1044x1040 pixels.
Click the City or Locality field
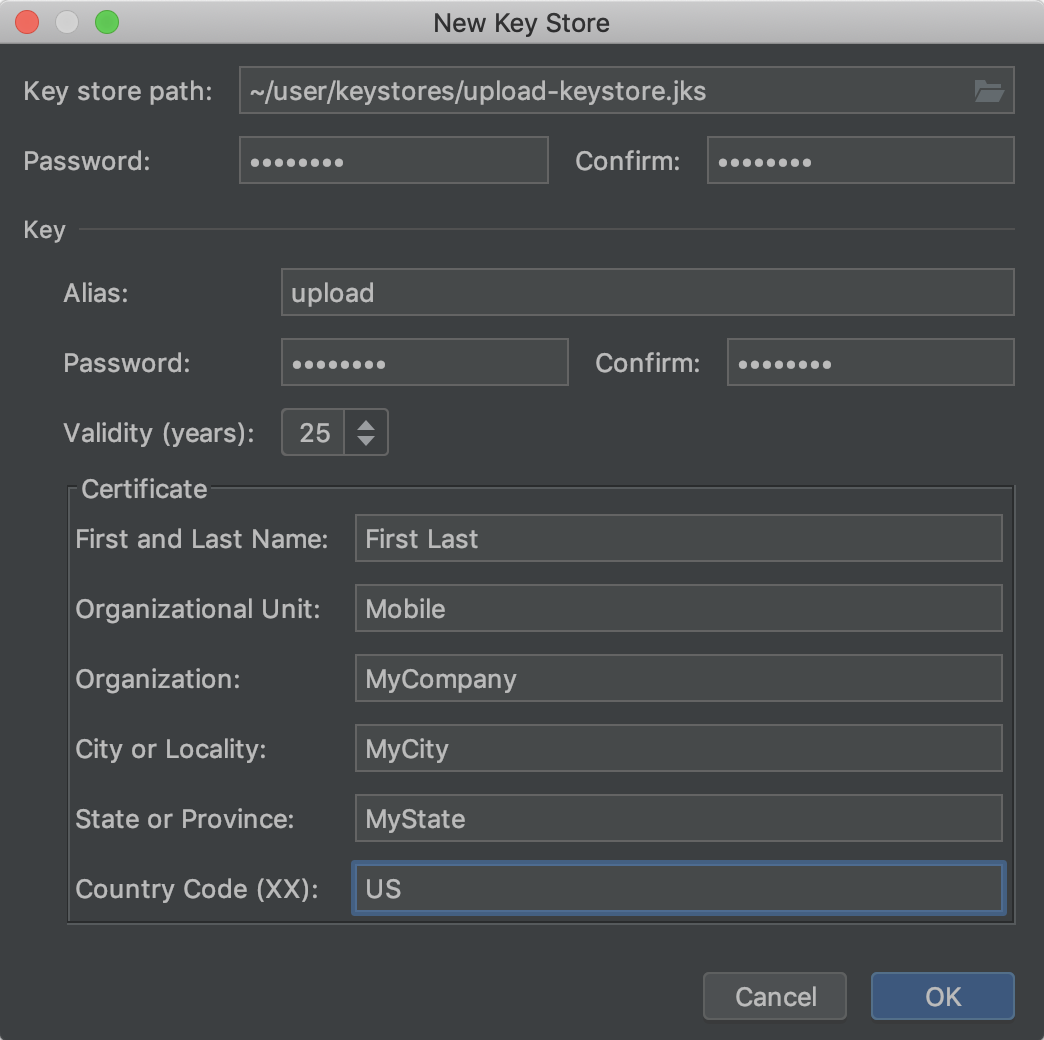click(x=678, y=748)
